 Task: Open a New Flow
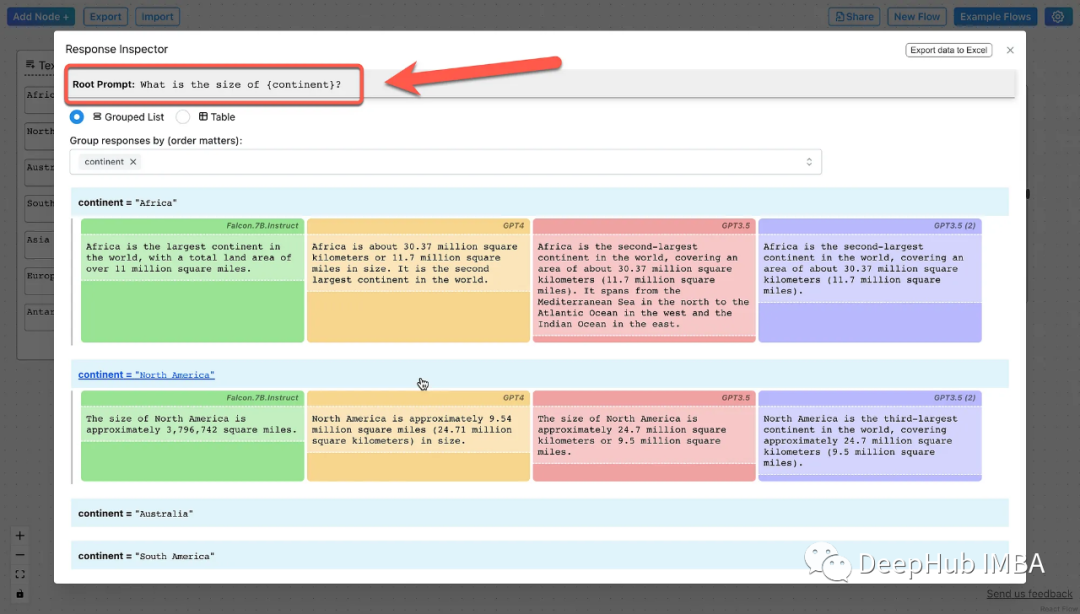point(917,17)
